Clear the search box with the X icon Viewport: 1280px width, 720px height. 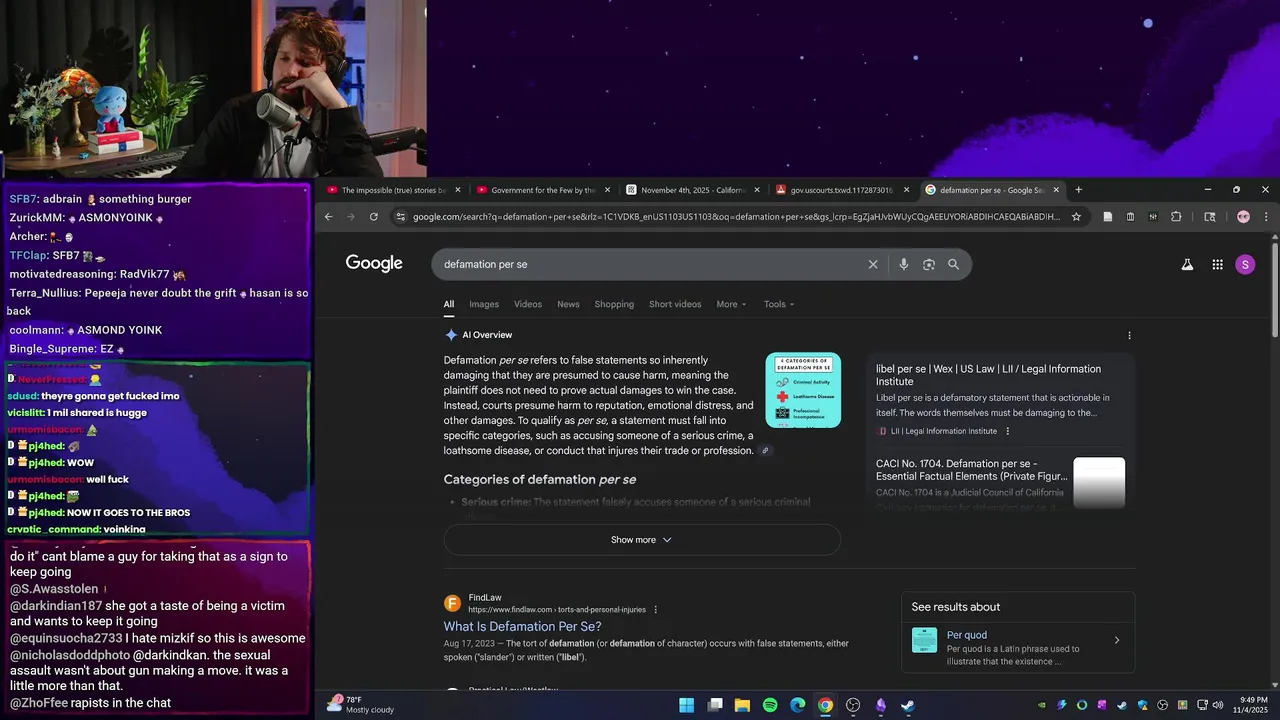click(x=873, y=264)
